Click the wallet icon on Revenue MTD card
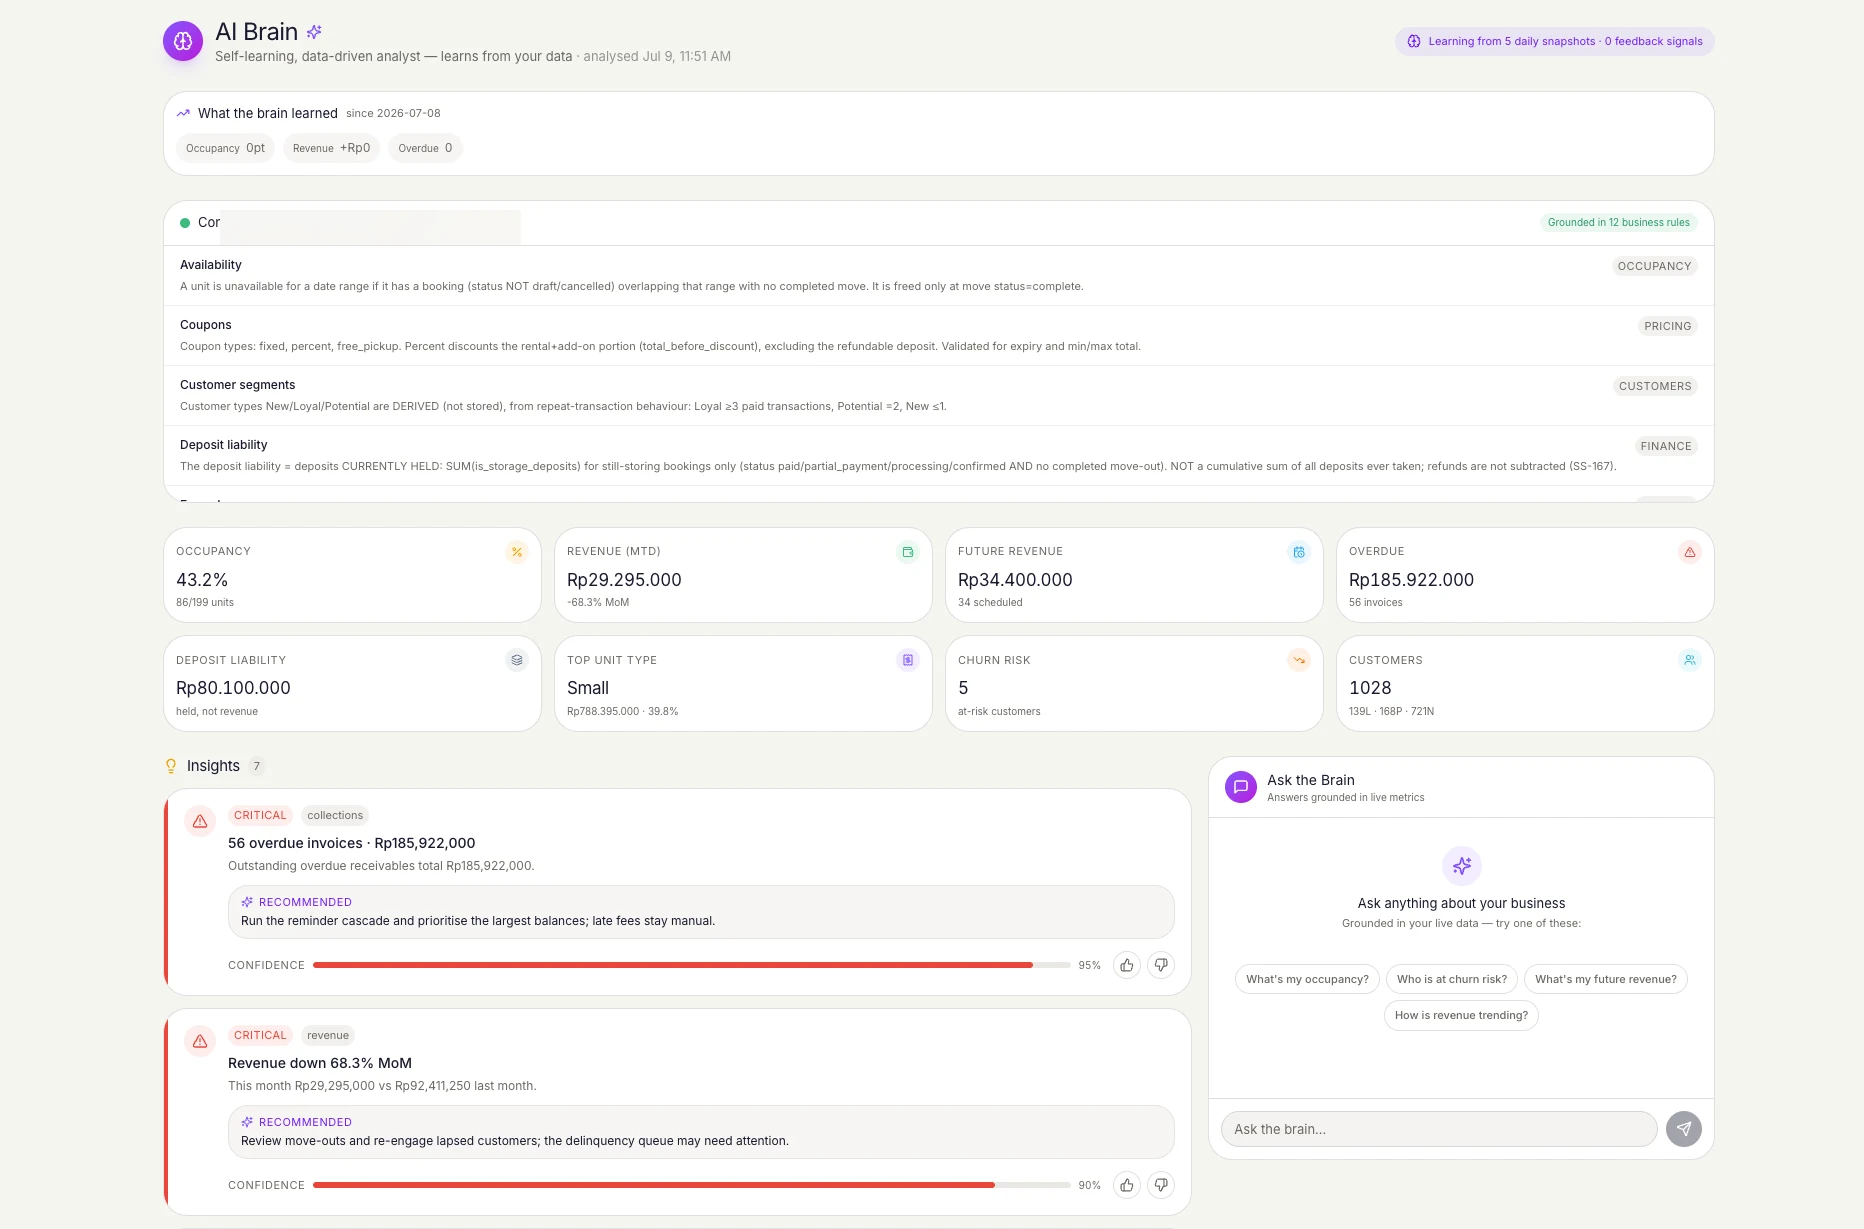This screenshot has height=1229, width=1864. coord(908,552)
